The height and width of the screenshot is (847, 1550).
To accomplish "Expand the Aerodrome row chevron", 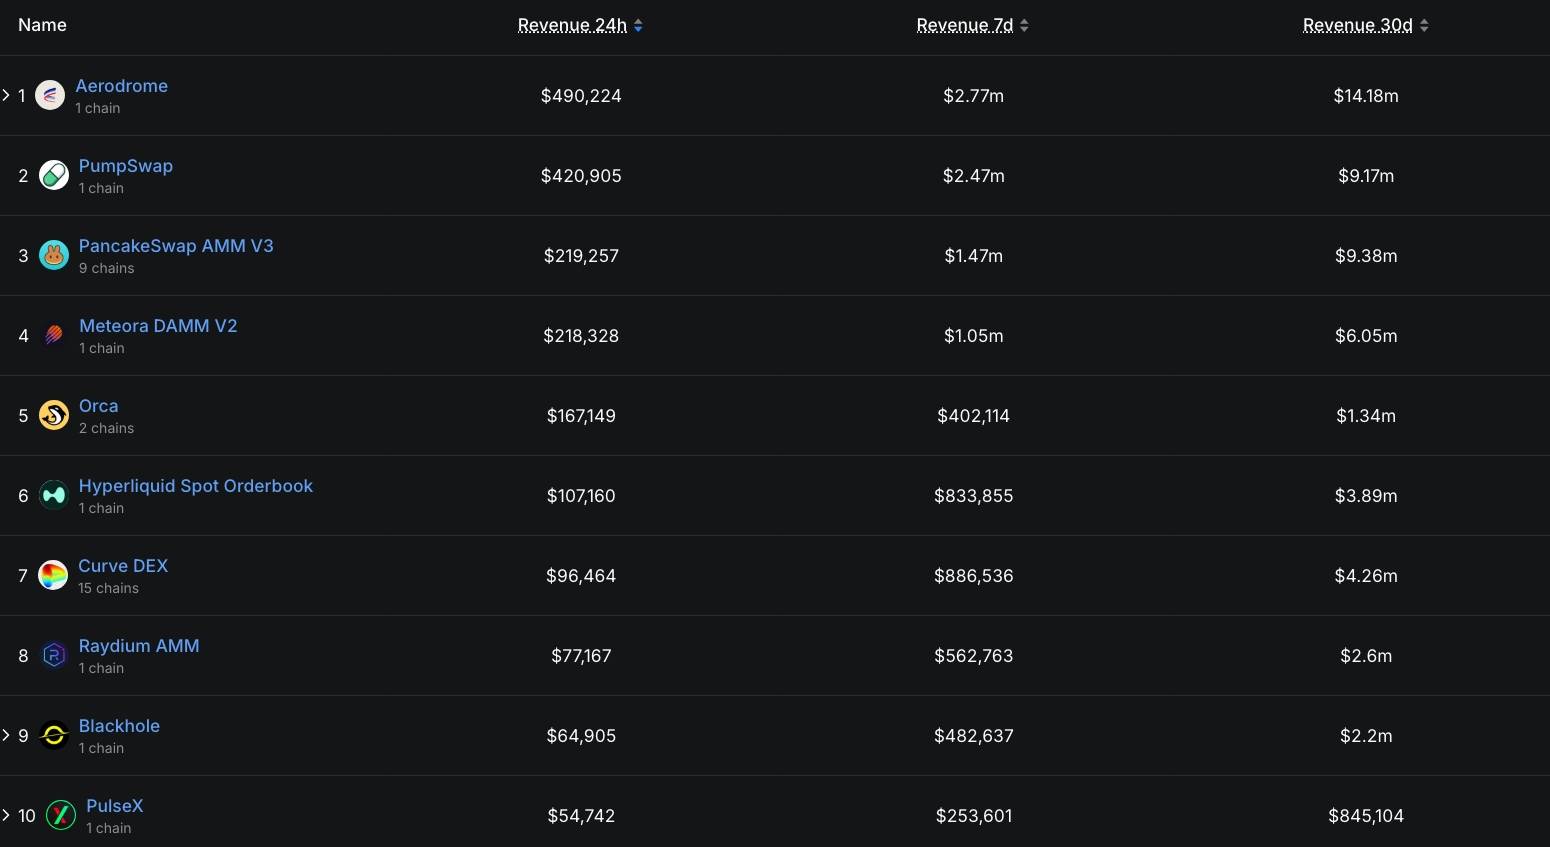I will tap(6, 95).
